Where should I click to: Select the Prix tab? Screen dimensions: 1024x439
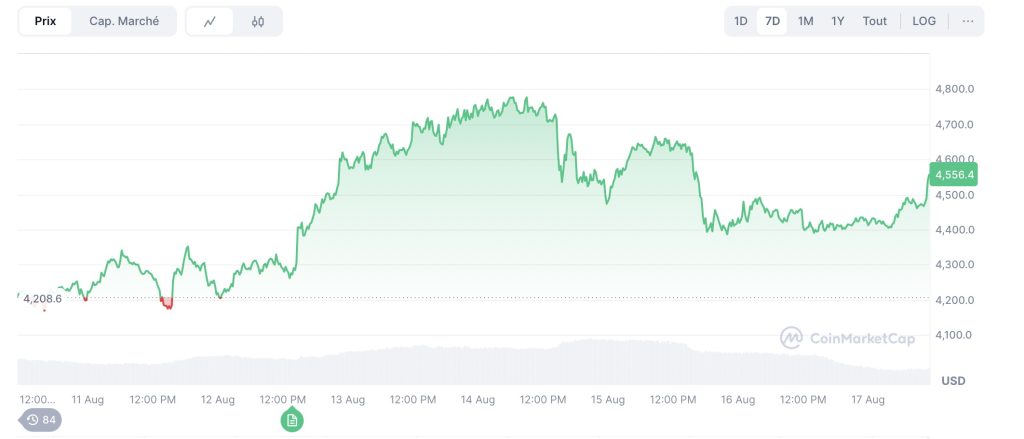point(45,21)
